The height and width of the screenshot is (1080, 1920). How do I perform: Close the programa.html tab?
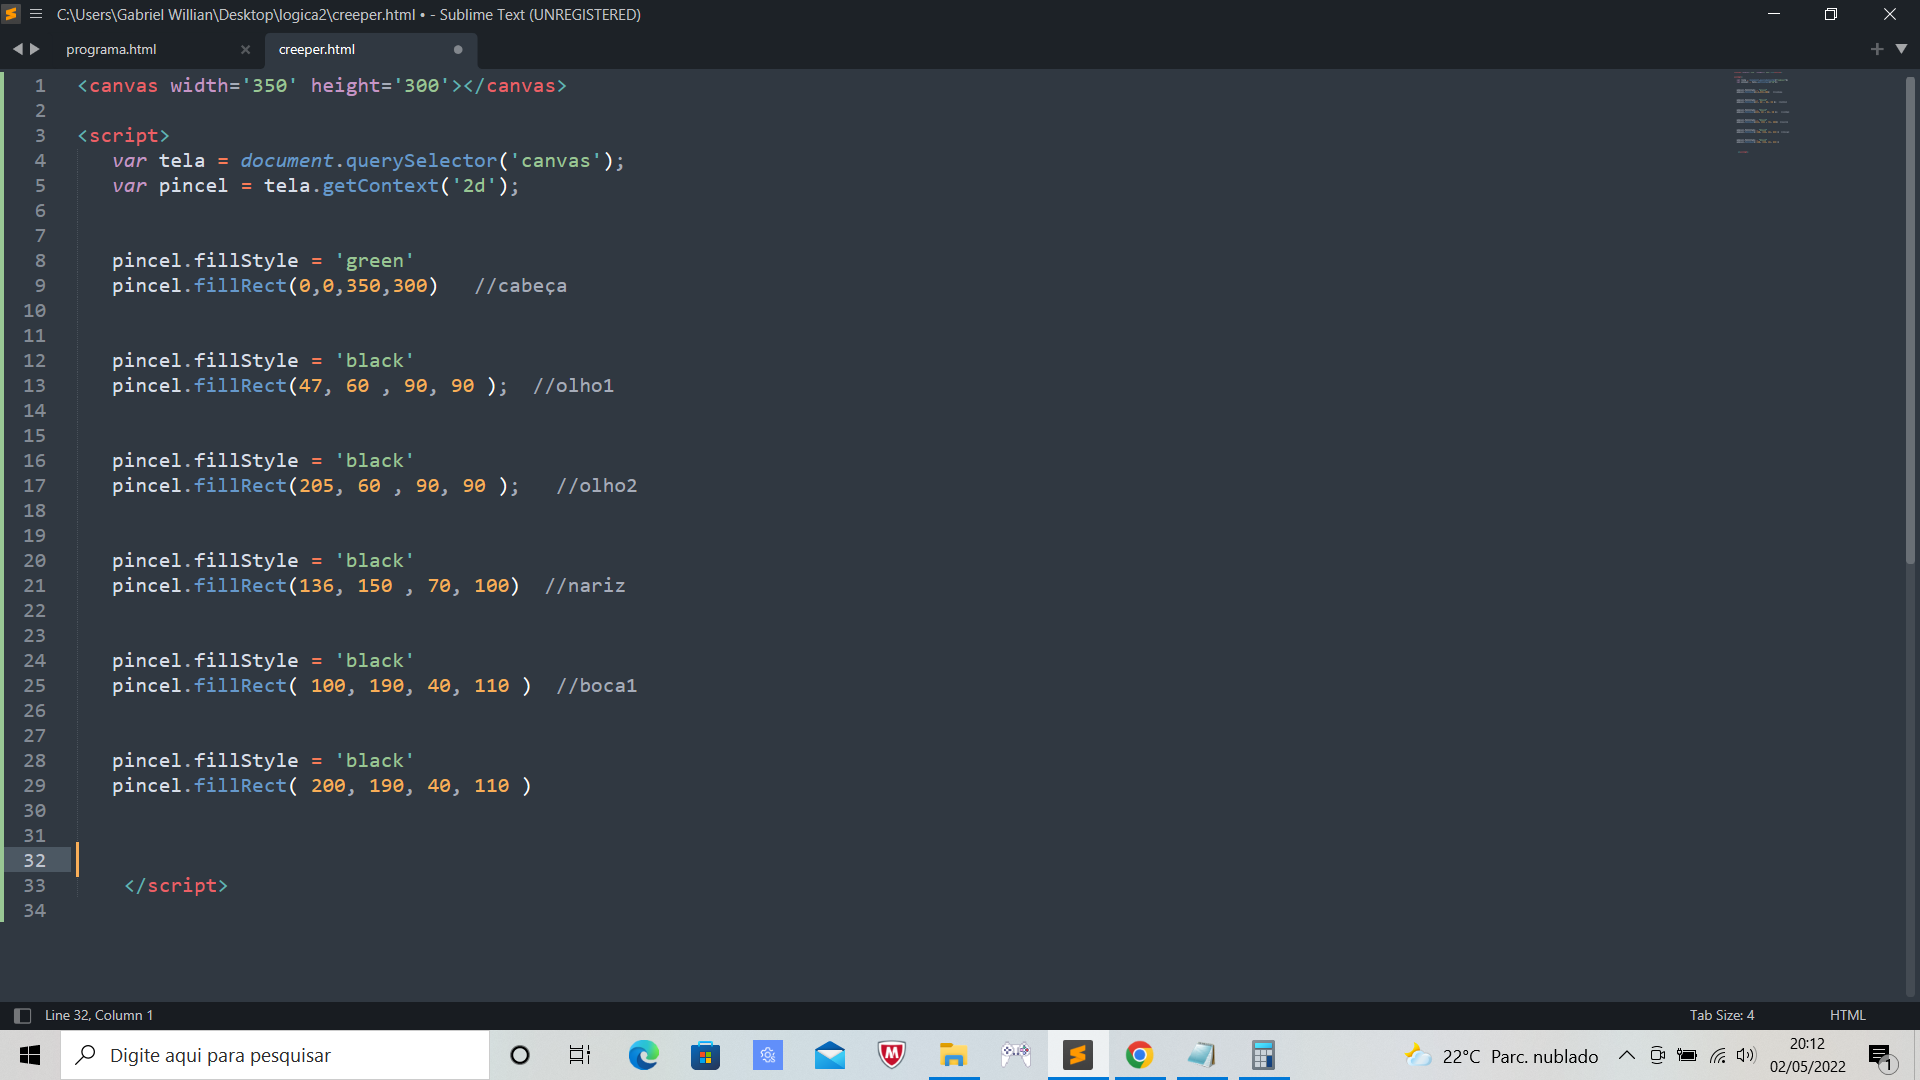coord(245,49)
